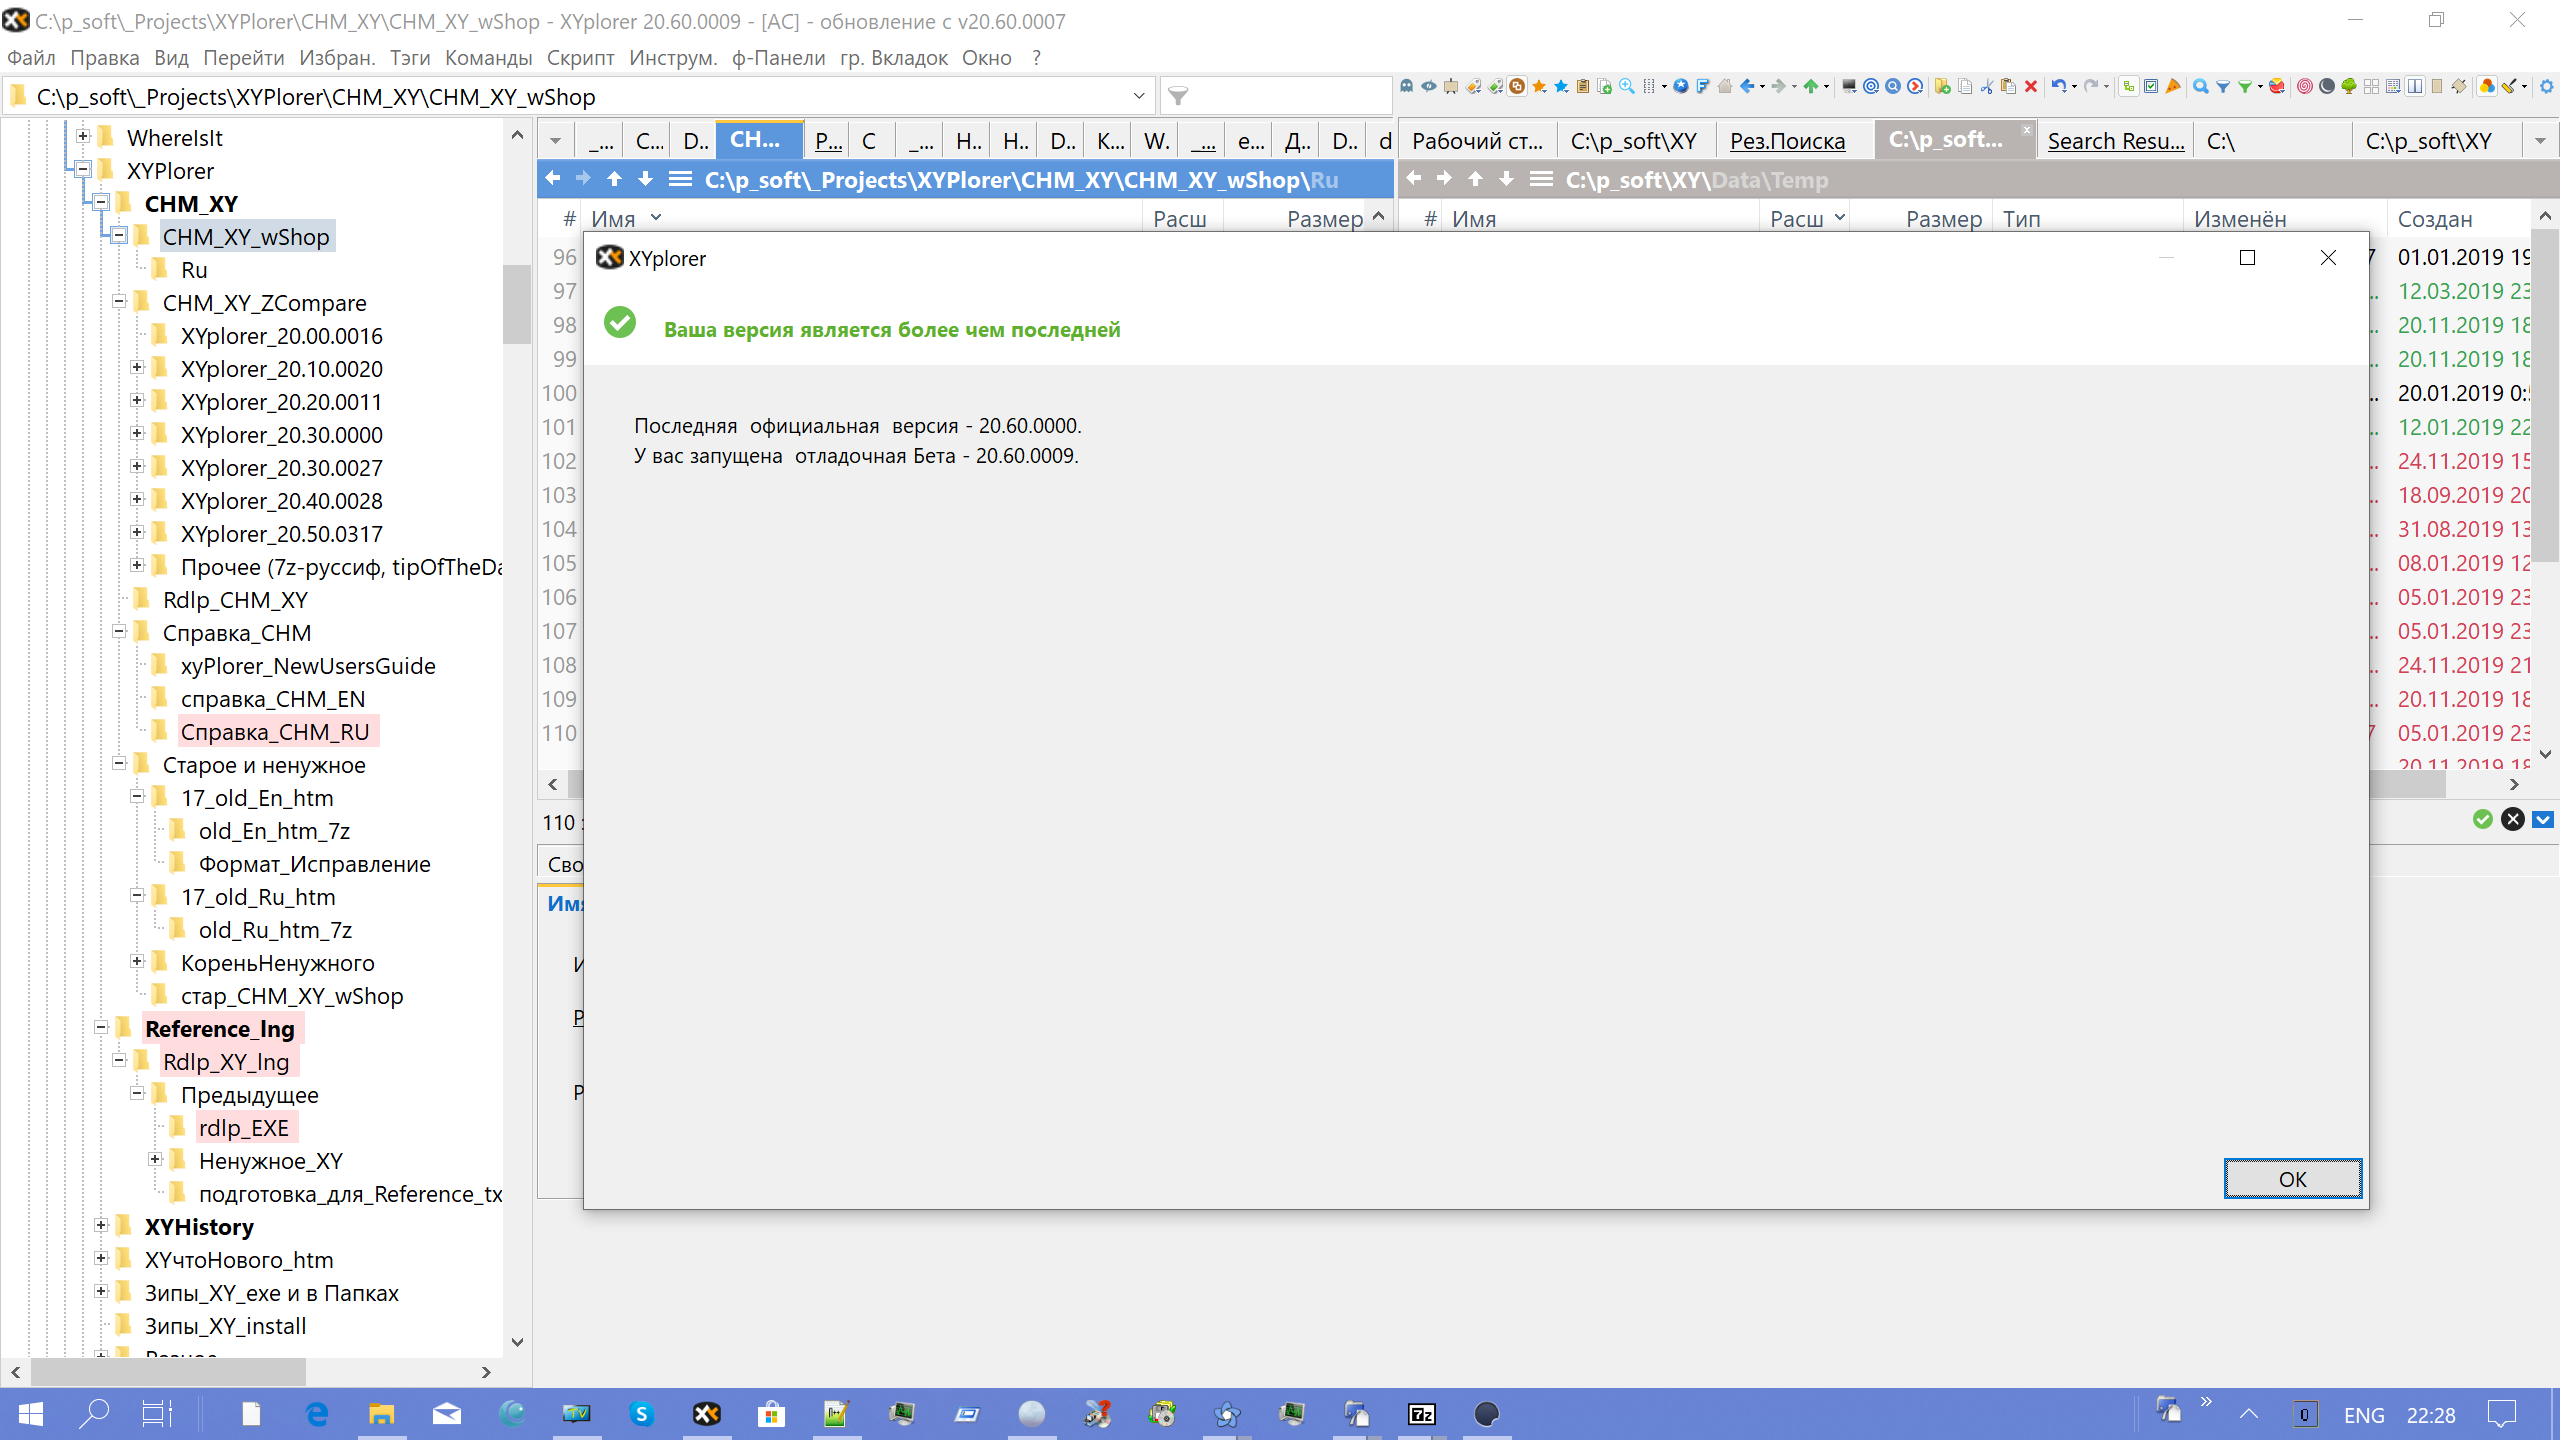Image resolution: width=2560 pixels, height=1440 pixels.
Task: Click the live filter input box
Action: pos(1285,96)
